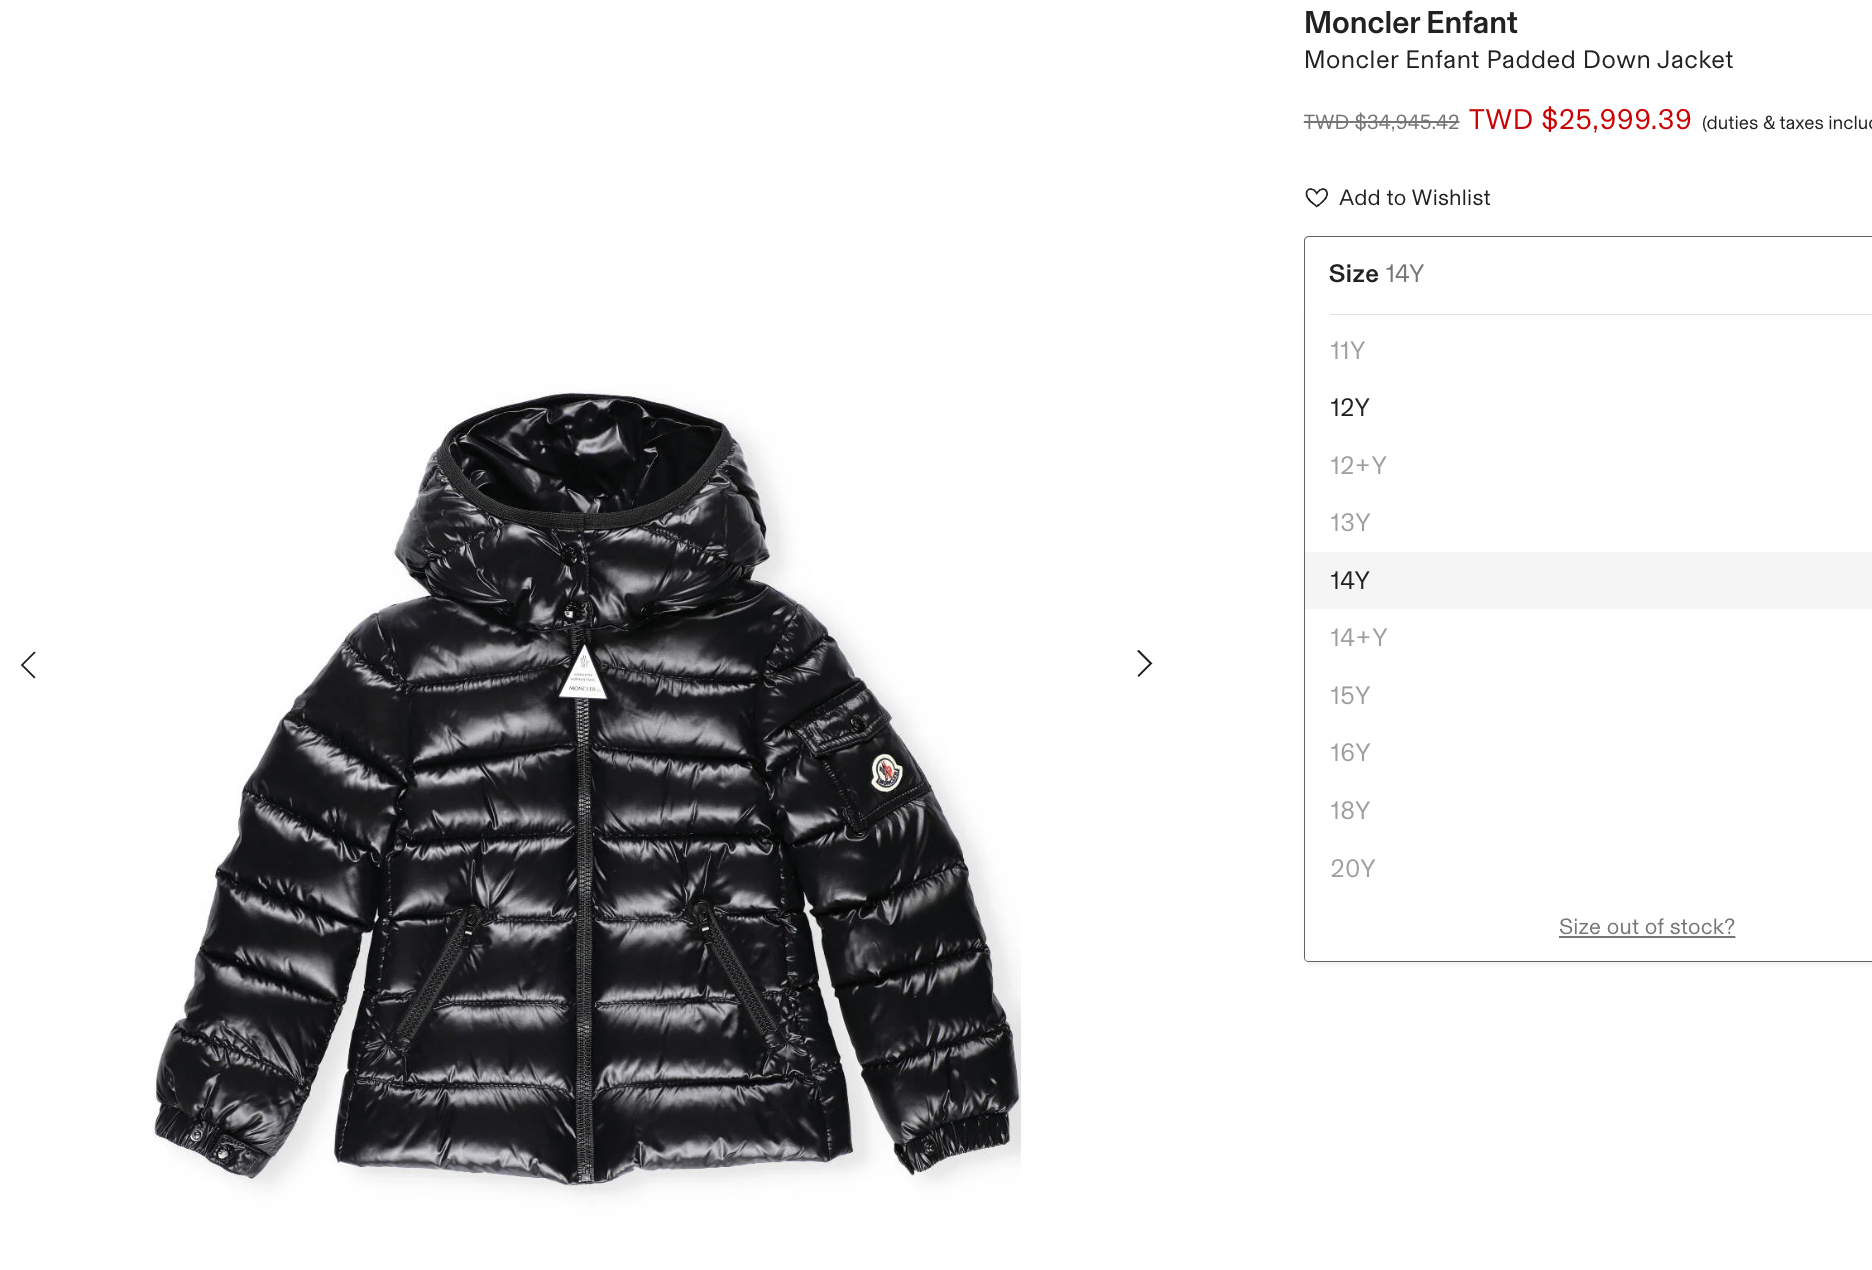Image resolution: width=1872 pixels, height=1270 pixels.
Task: Select size 14+Y
Action: click(x=1588, y=638)
